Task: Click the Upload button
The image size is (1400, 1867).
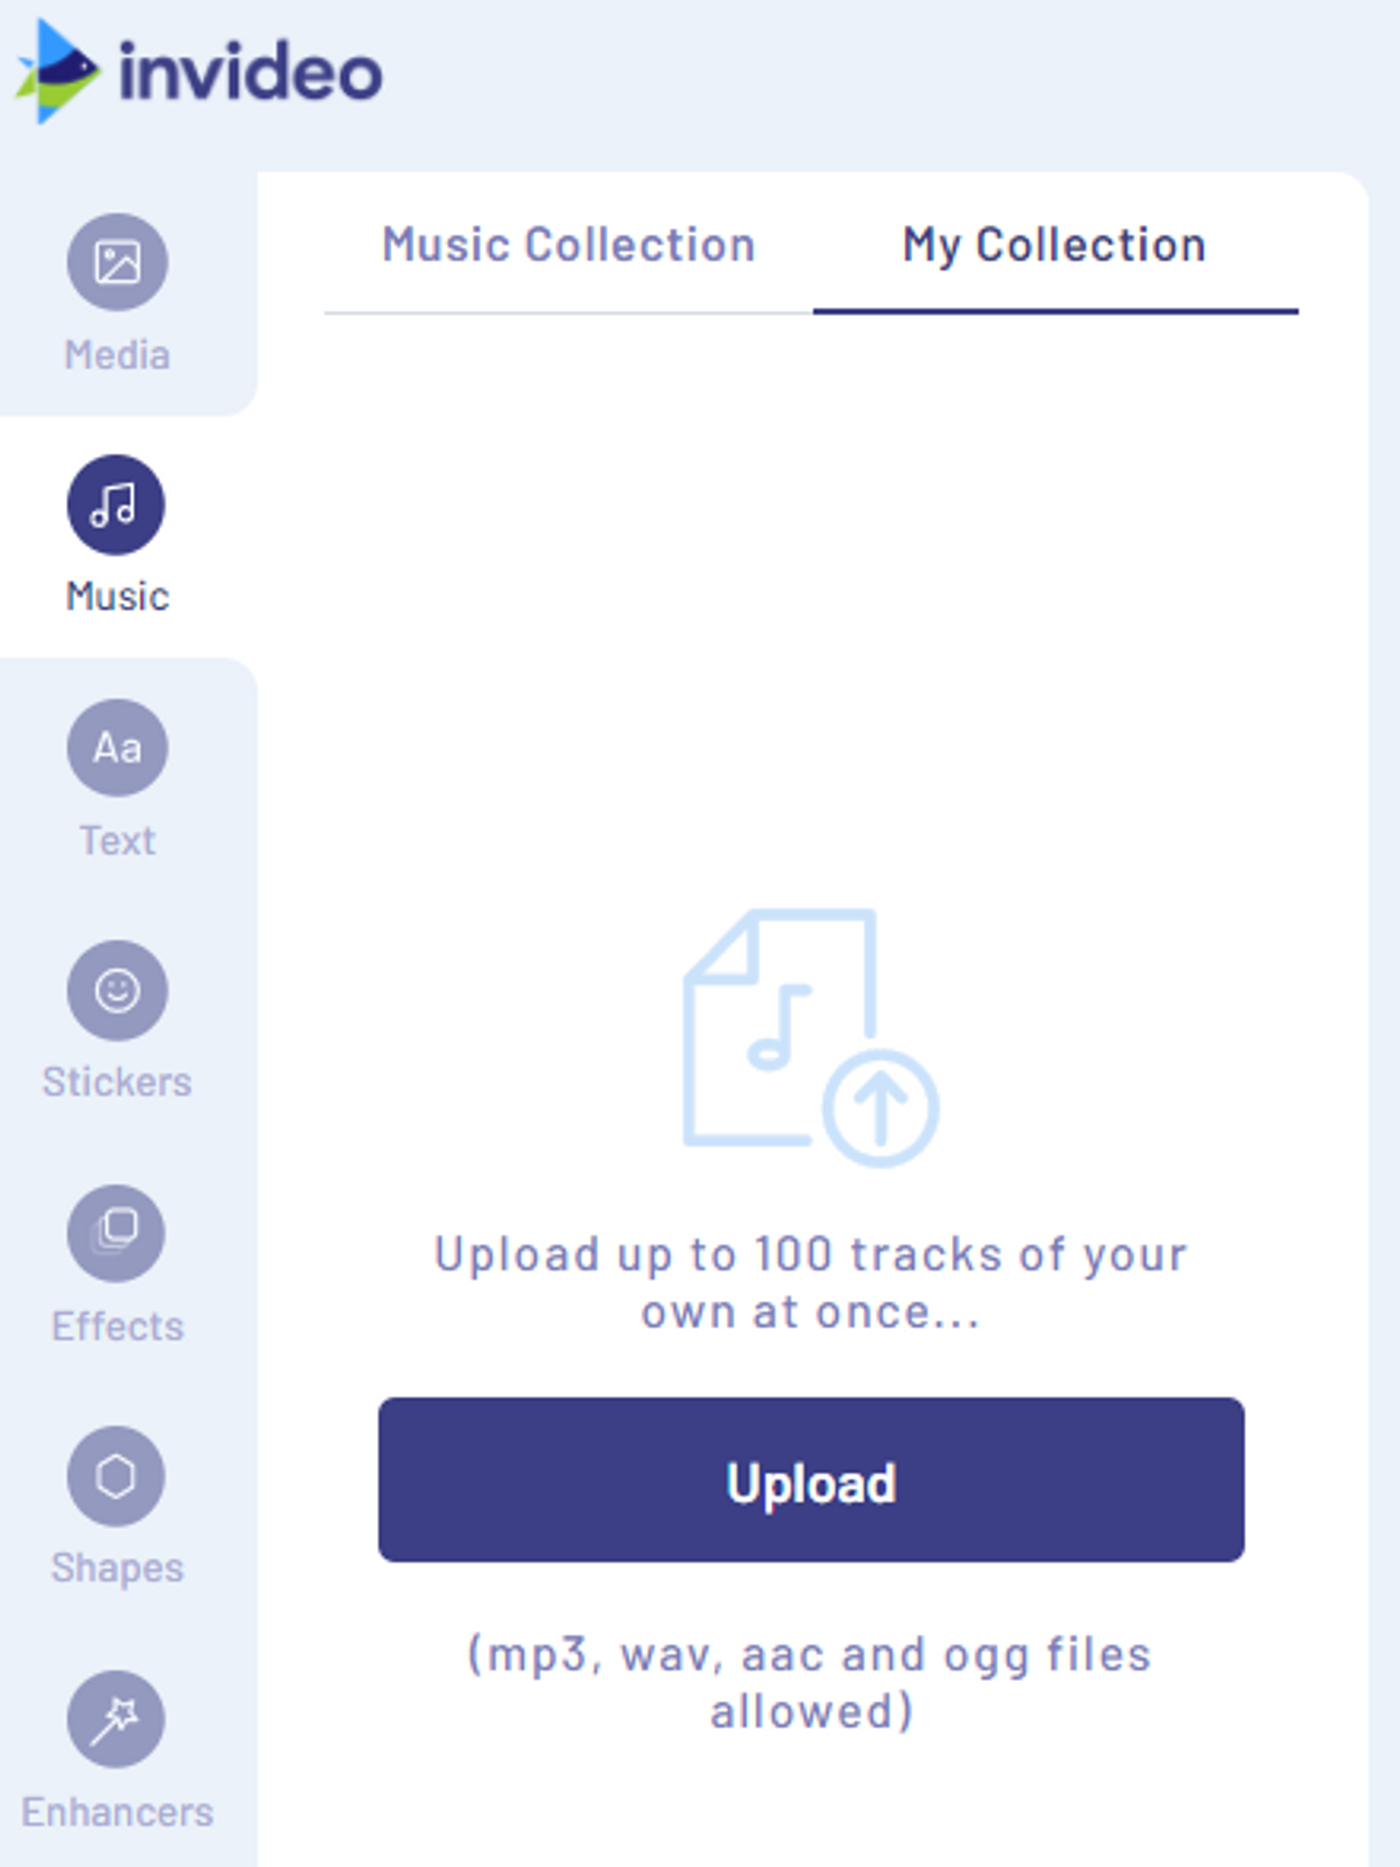Action: (x=810, y=1483)
